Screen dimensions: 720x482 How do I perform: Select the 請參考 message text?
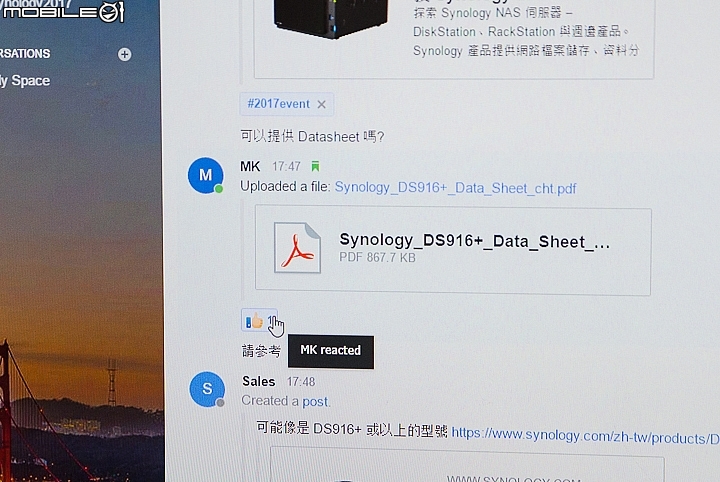pyautogui.click(x=261, y=351)
